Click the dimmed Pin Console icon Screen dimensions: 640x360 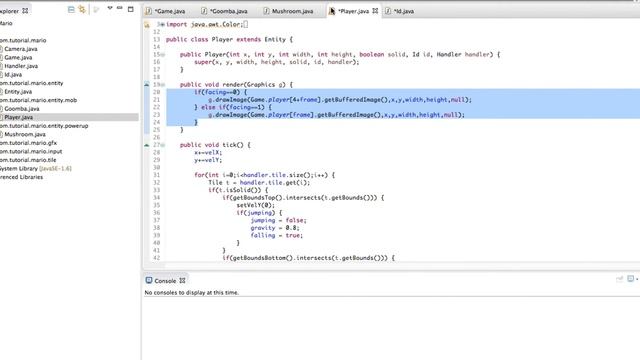(x=620, y=279)
